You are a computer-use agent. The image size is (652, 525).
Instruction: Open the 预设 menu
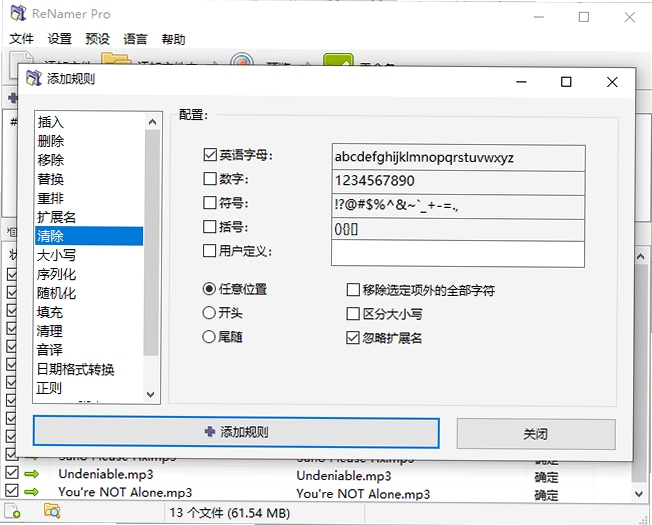tap(97, 39)
